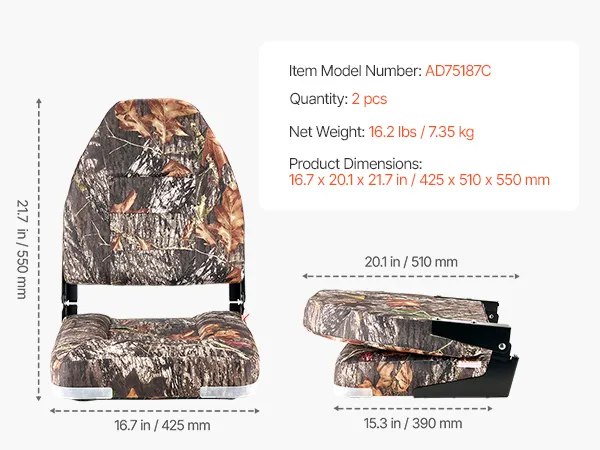Click the model number AD75187C
This screenshot has height=450, width=600.
click(x=457, y=71)
